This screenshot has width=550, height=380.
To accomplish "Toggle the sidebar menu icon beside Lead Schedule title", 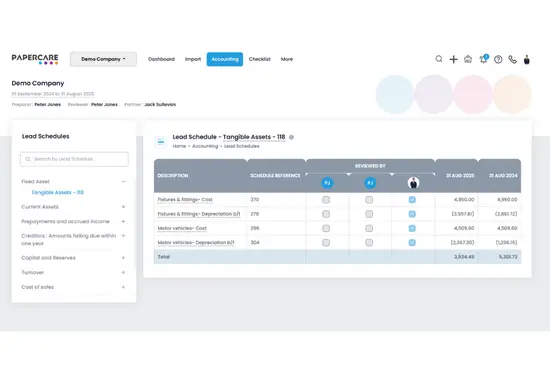I will point(161,141).
